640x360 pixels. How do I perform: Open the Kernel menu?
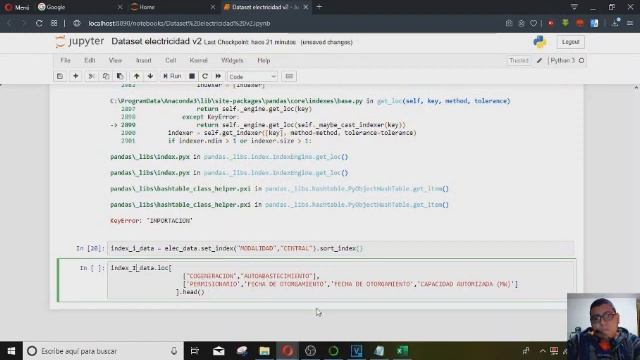(x=198, y=60)
